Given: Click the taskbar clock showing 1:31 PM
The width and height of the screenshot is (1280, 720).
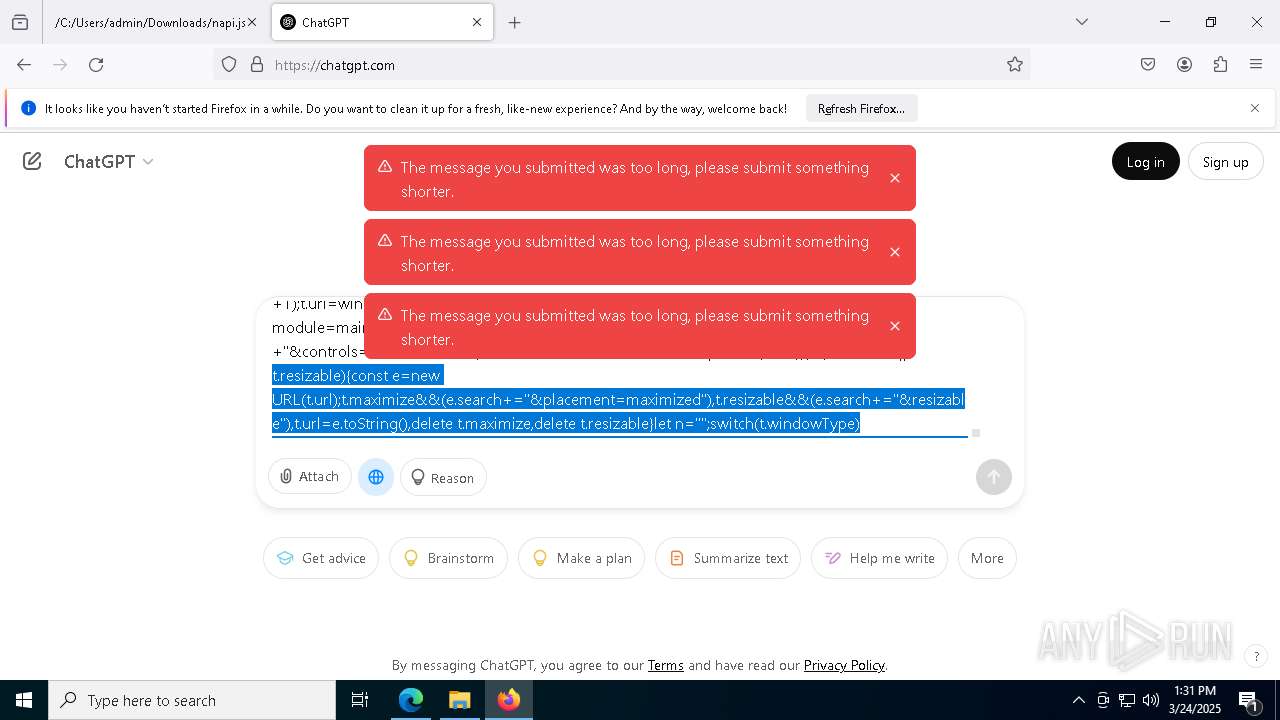Looking at the screenshot, I should [1195, 700].
